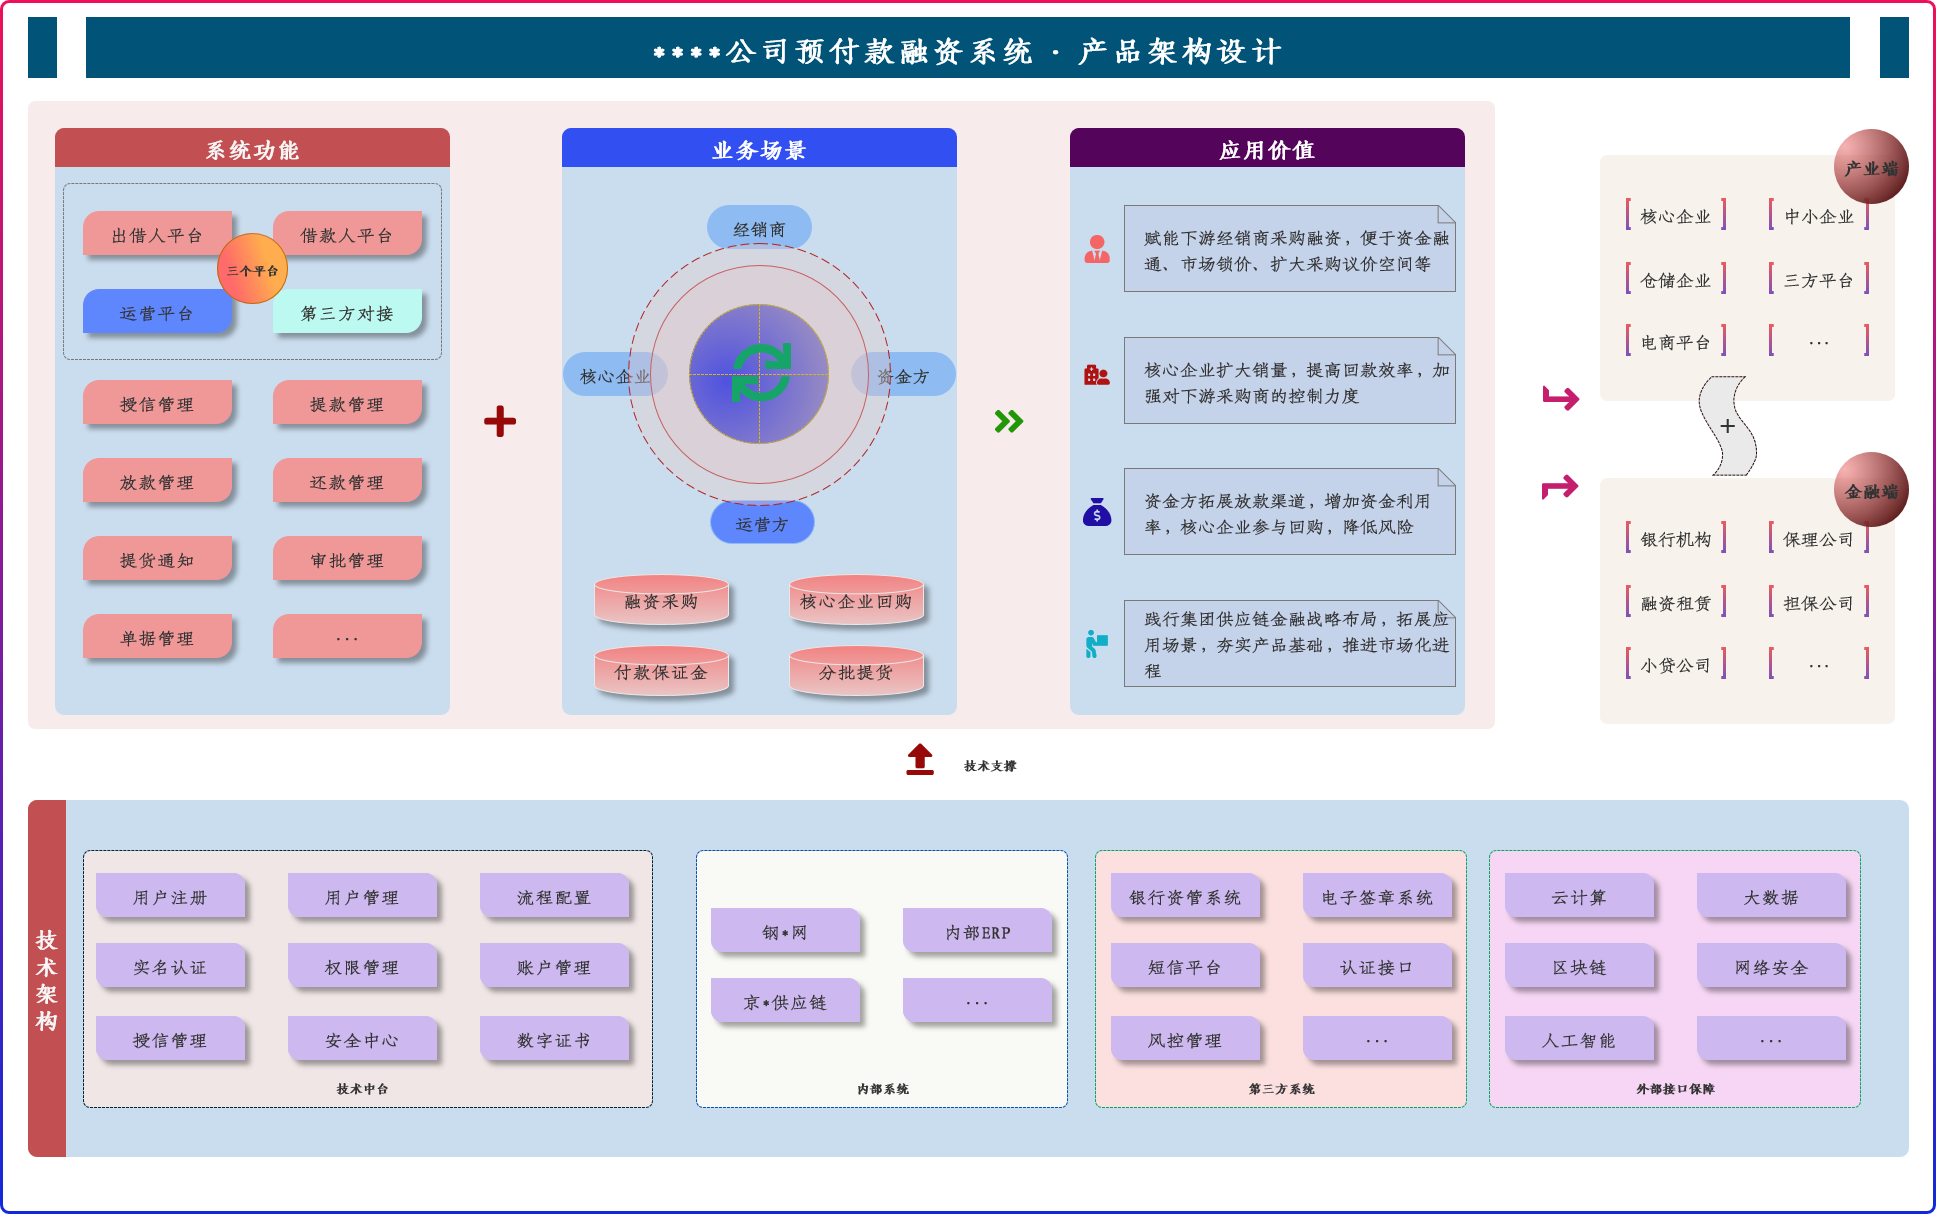Click the upper pink bent arrow icon

click(x=1561, y=398)
